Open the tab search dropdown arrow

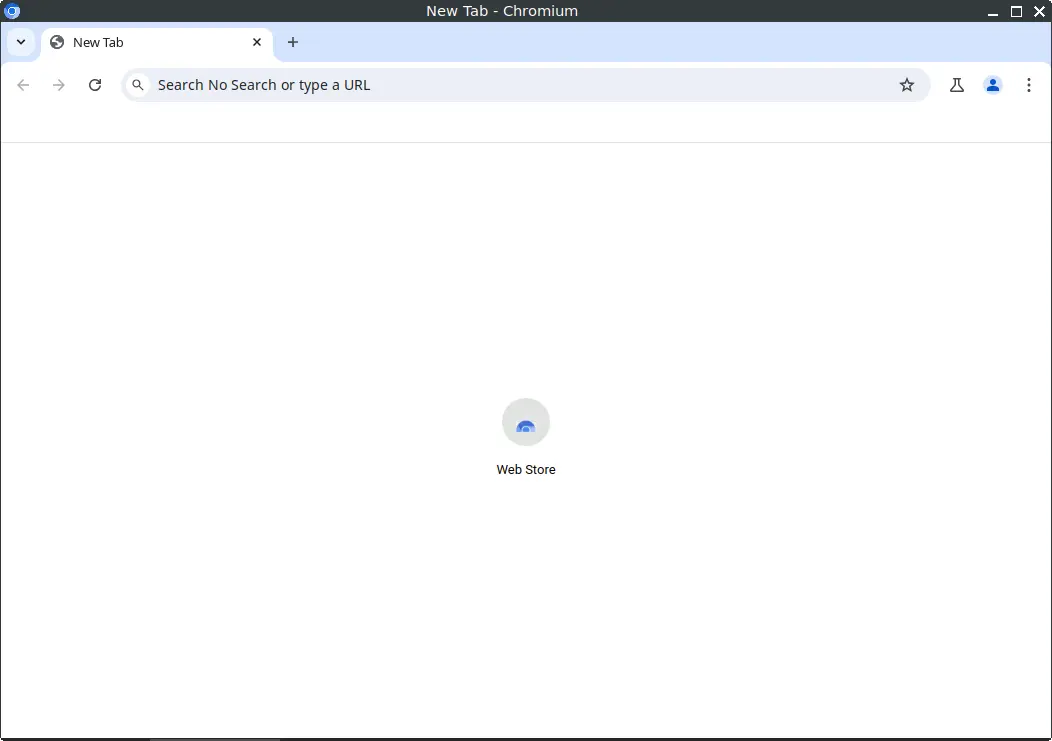21,42
